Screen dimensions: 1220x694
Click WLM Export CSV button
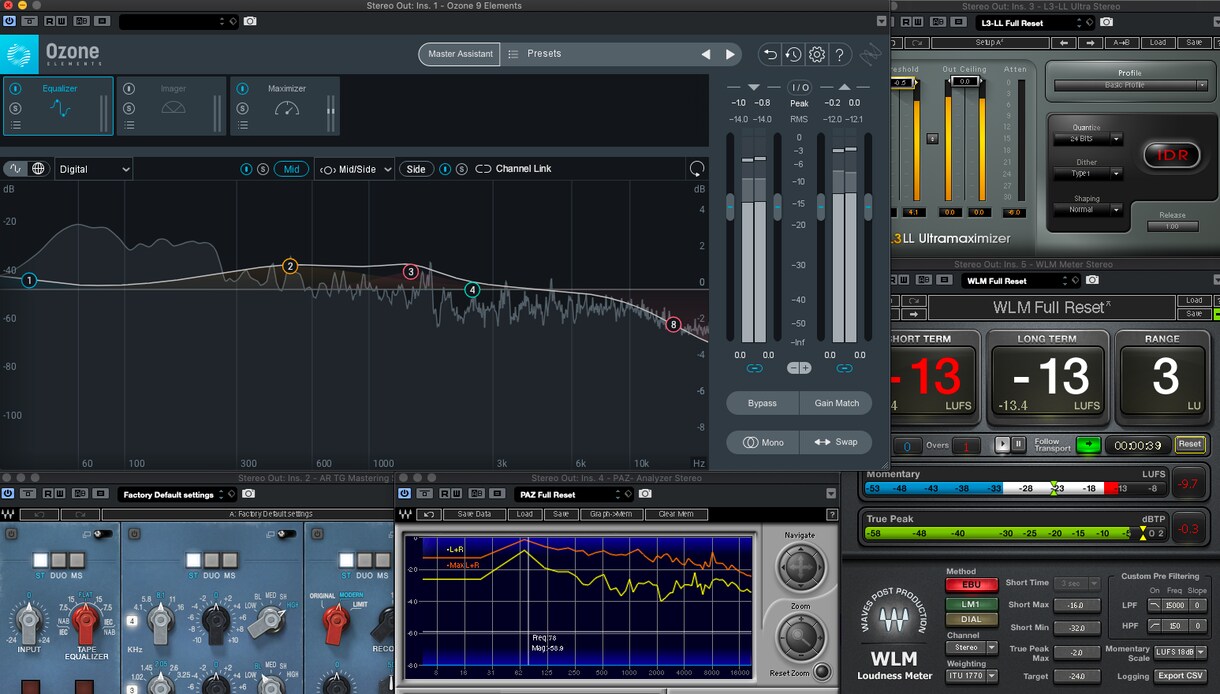point(1180,676)
